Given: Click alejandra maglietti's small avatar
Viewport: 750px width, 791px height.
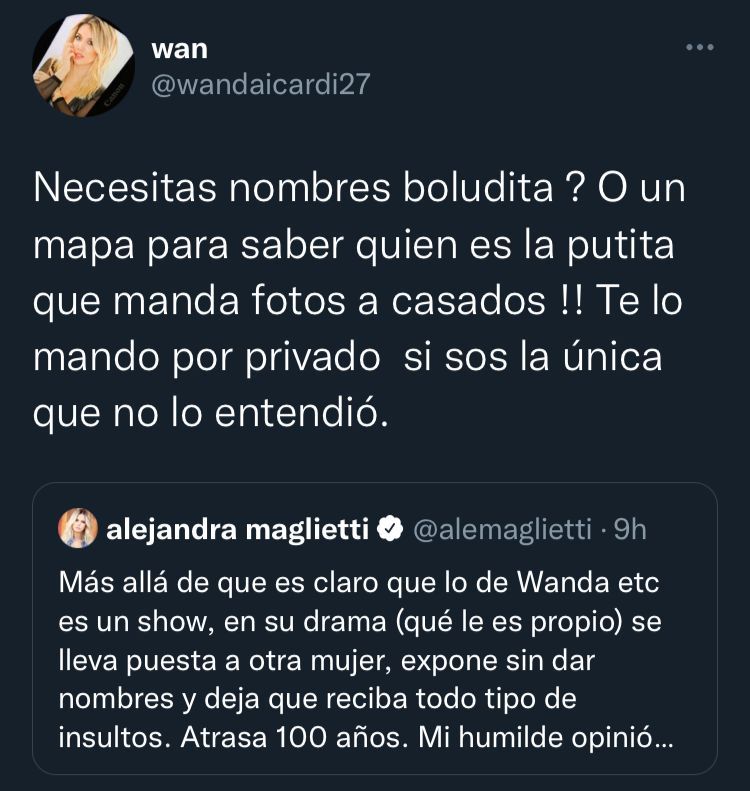Looking at the screenshot, I should [78, 528].
